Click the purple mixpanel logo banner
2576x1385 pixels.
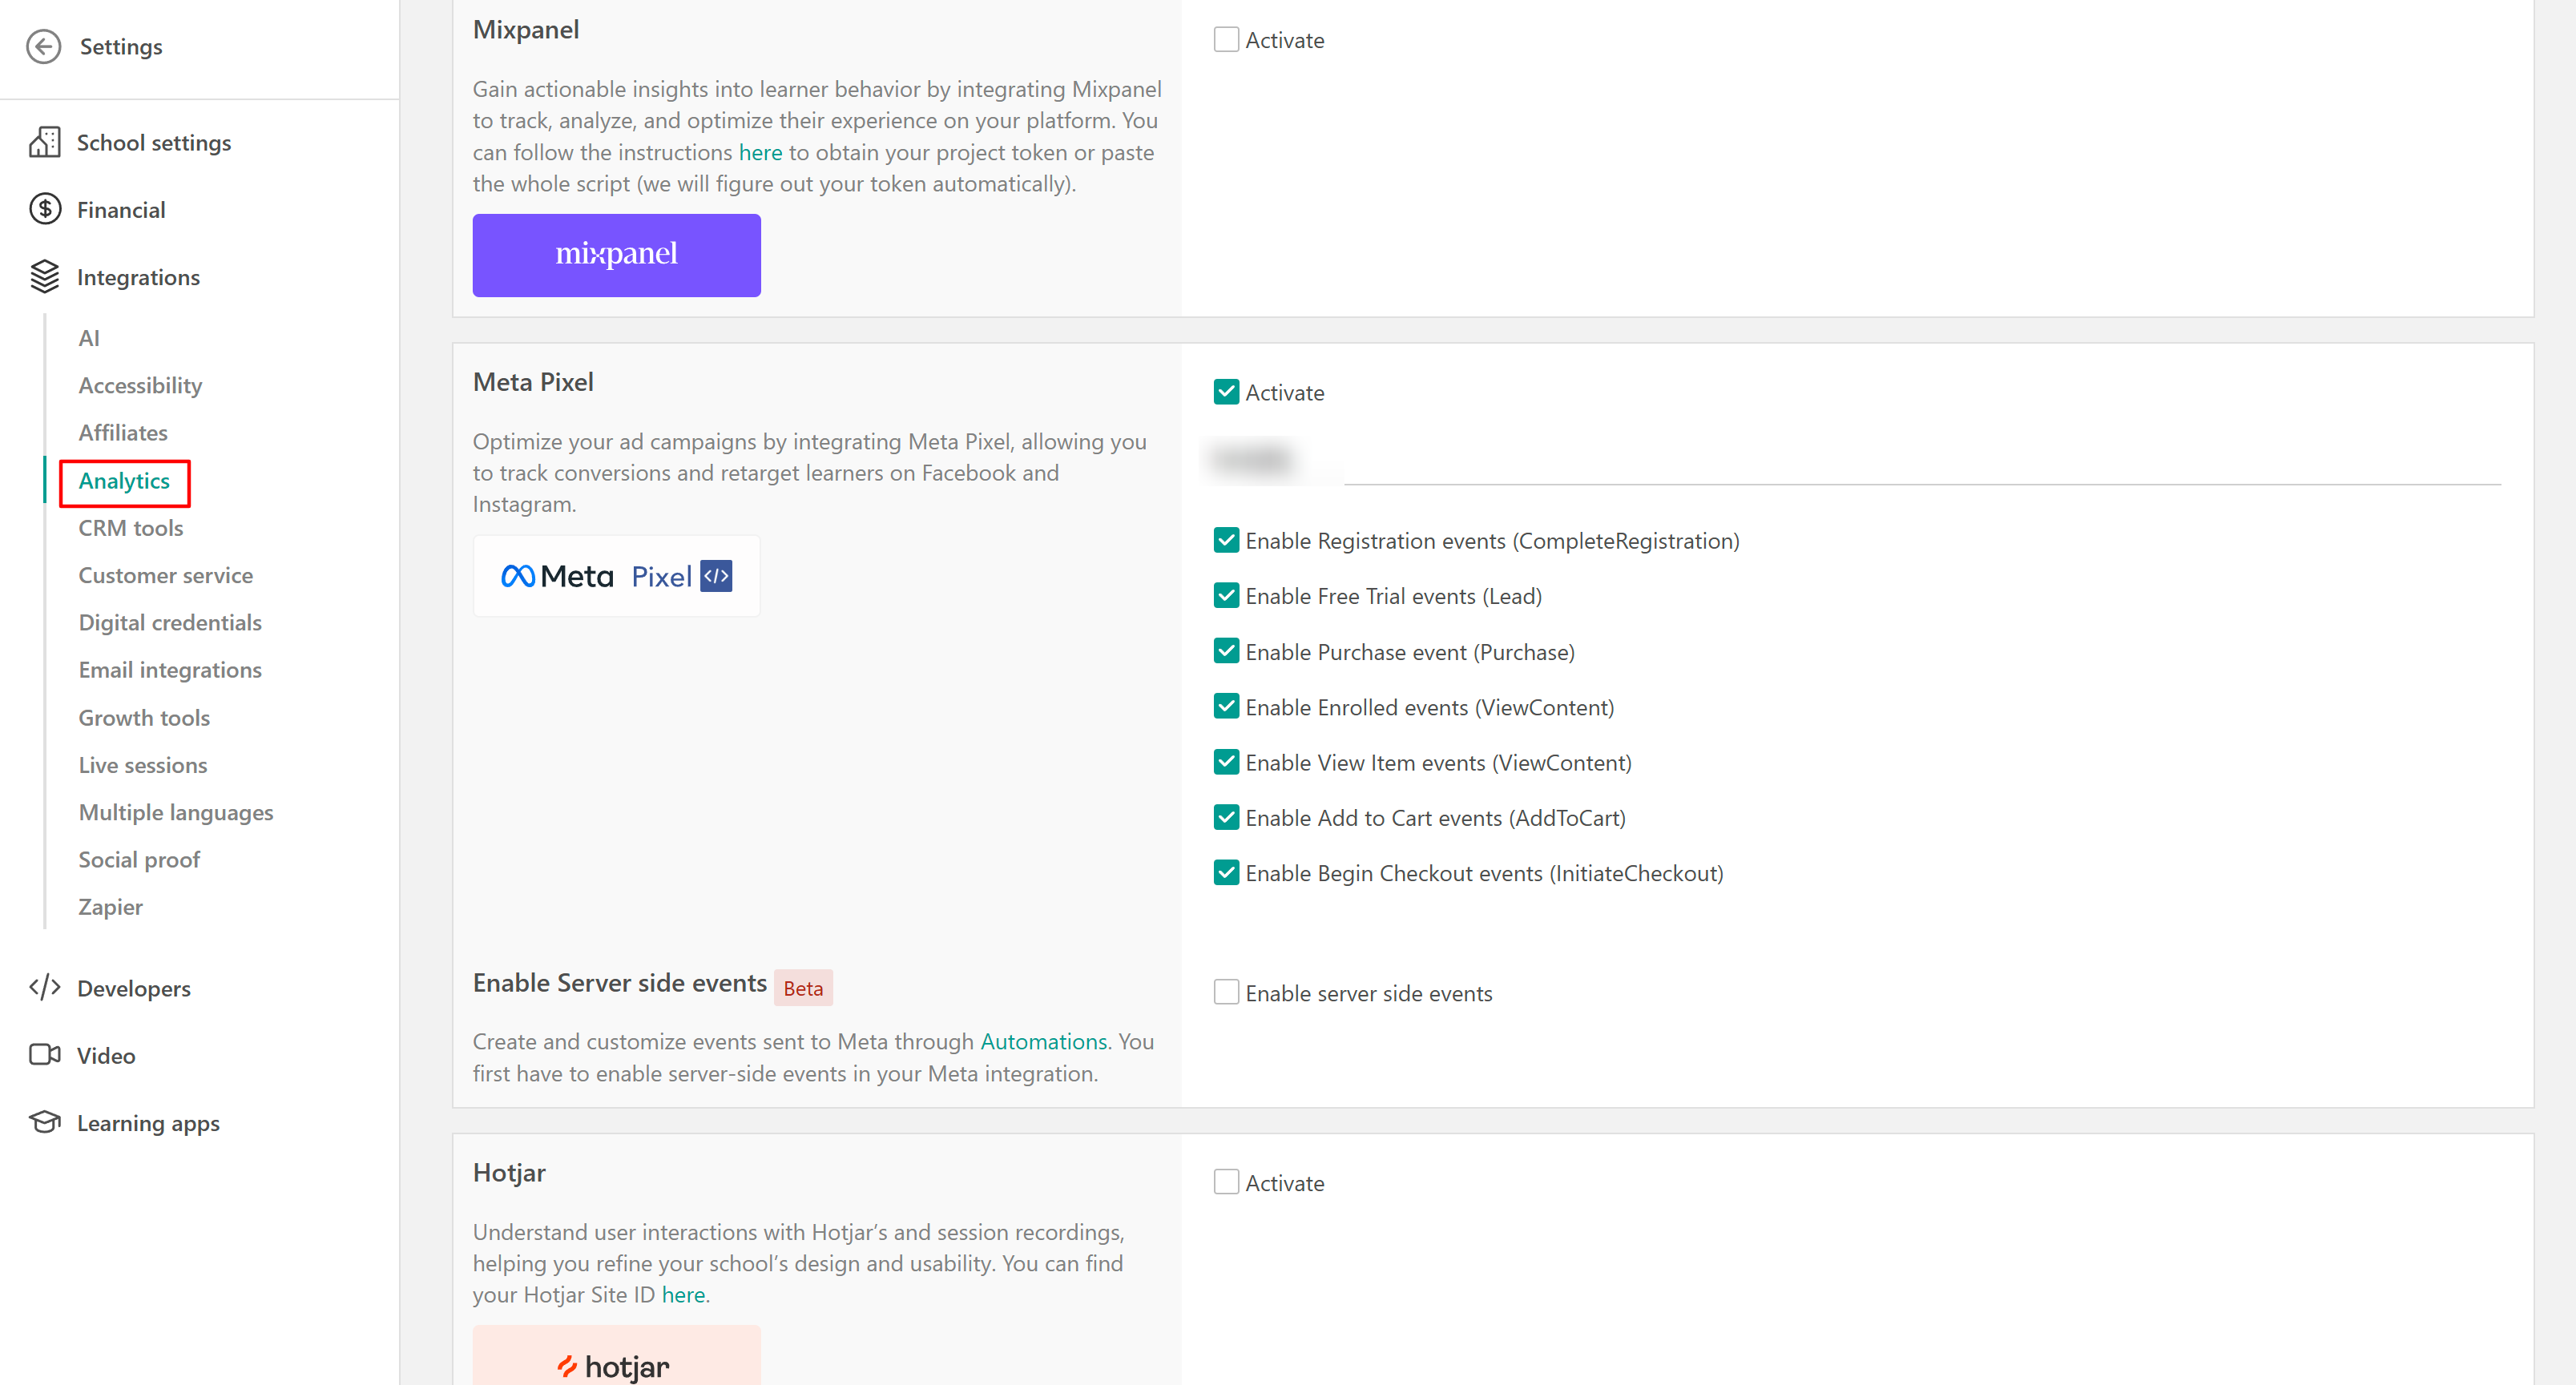[x=616, y=255]
